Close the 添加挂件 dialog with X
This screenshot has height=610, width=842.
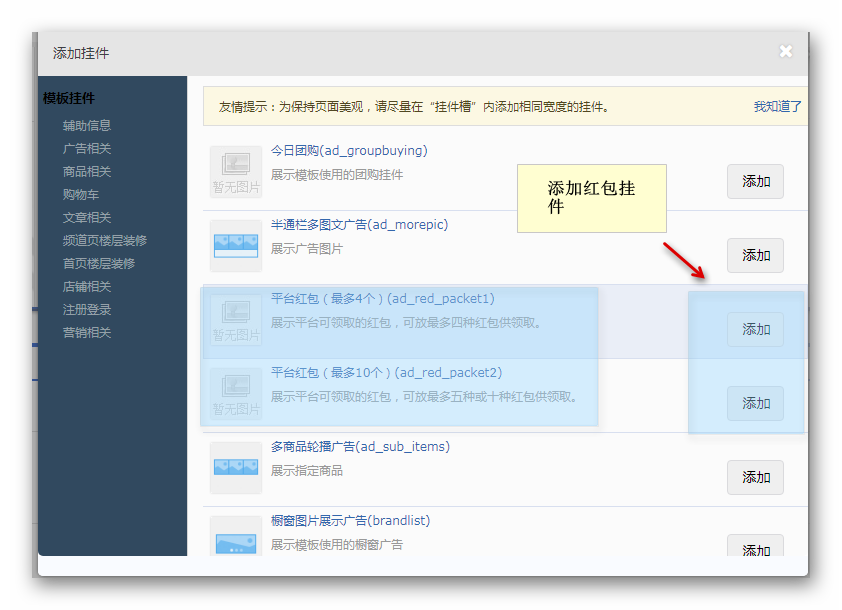coord(786,51)
